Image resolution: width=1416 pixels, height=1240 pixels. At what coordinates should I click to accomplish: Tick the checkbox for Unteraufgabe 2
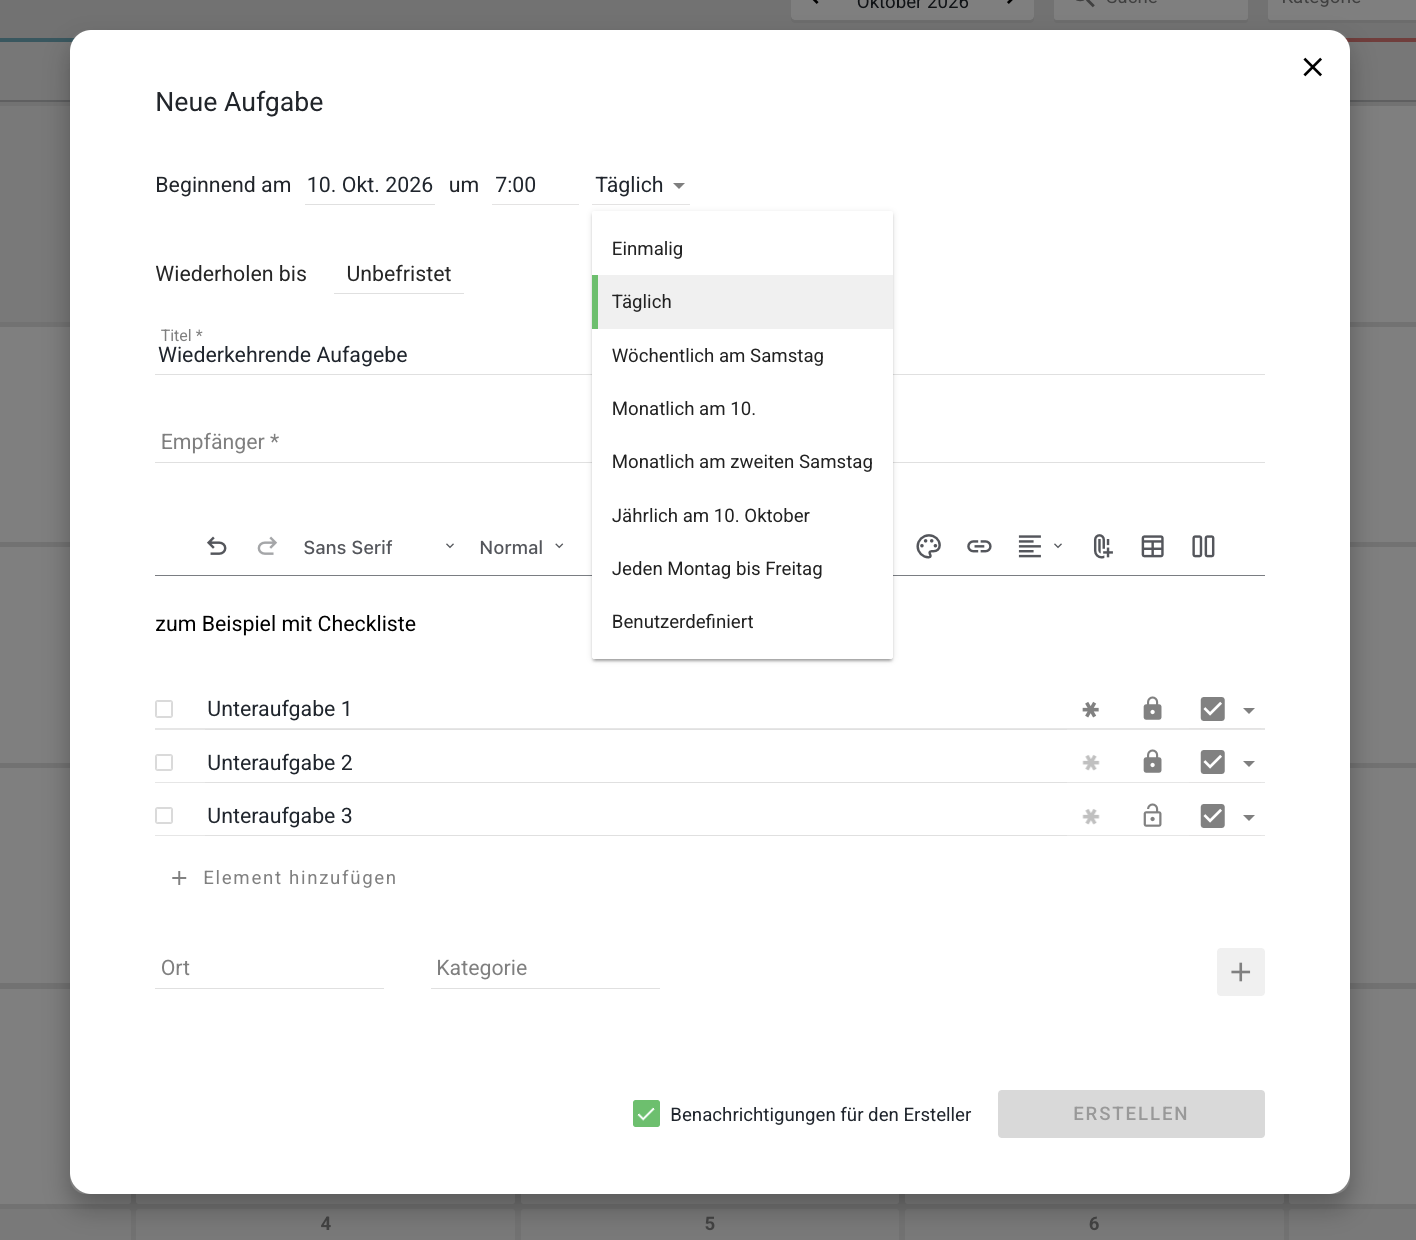tap(164, 762)
